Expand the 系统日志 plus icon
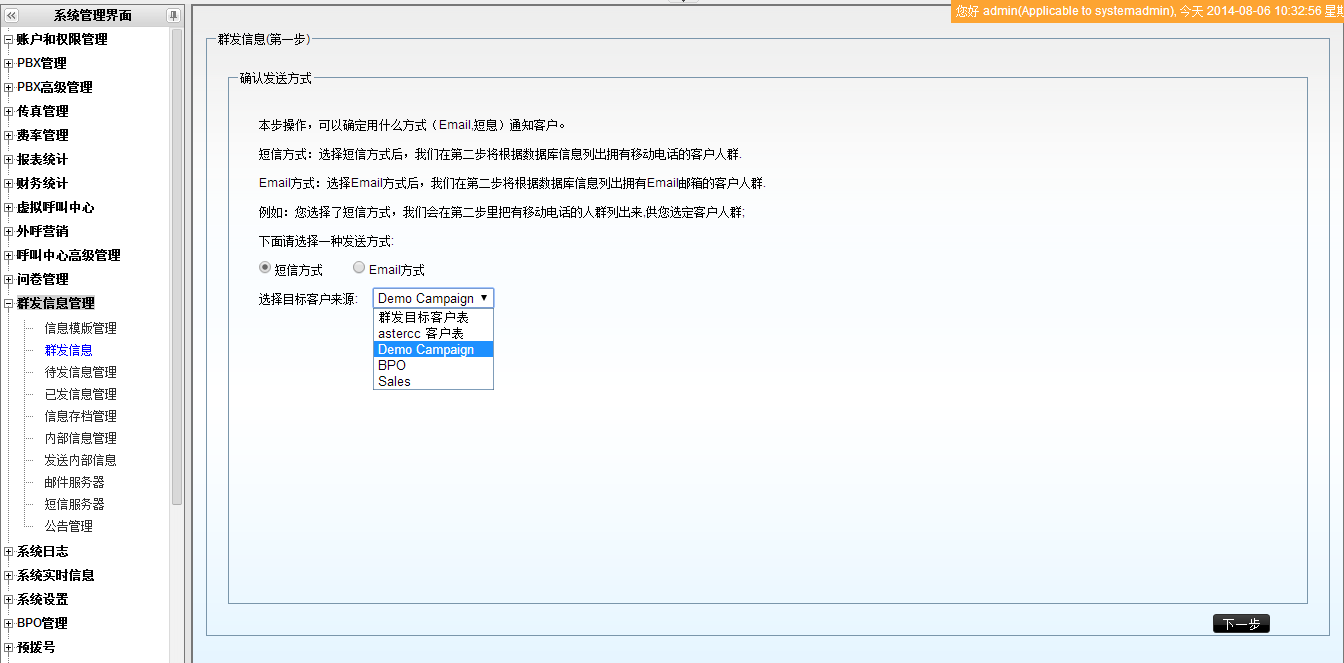1344x663 pixels. click(9, 552)
